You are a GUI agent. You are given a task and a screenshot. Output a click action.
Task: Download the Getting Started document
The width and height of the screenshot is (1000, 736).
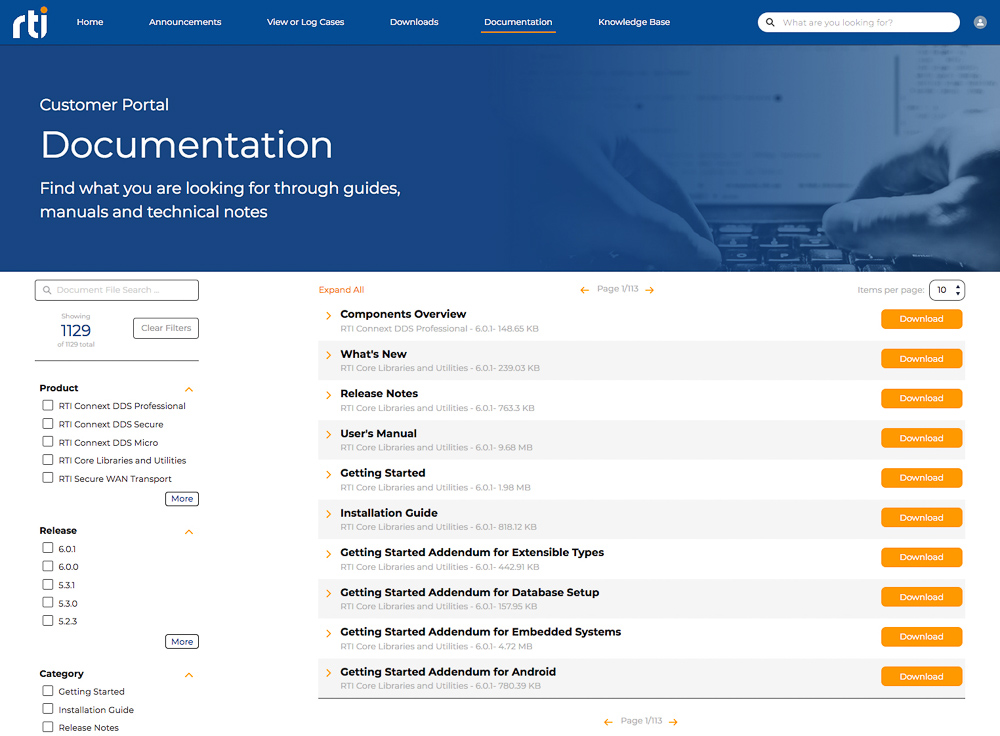point(921,478)
